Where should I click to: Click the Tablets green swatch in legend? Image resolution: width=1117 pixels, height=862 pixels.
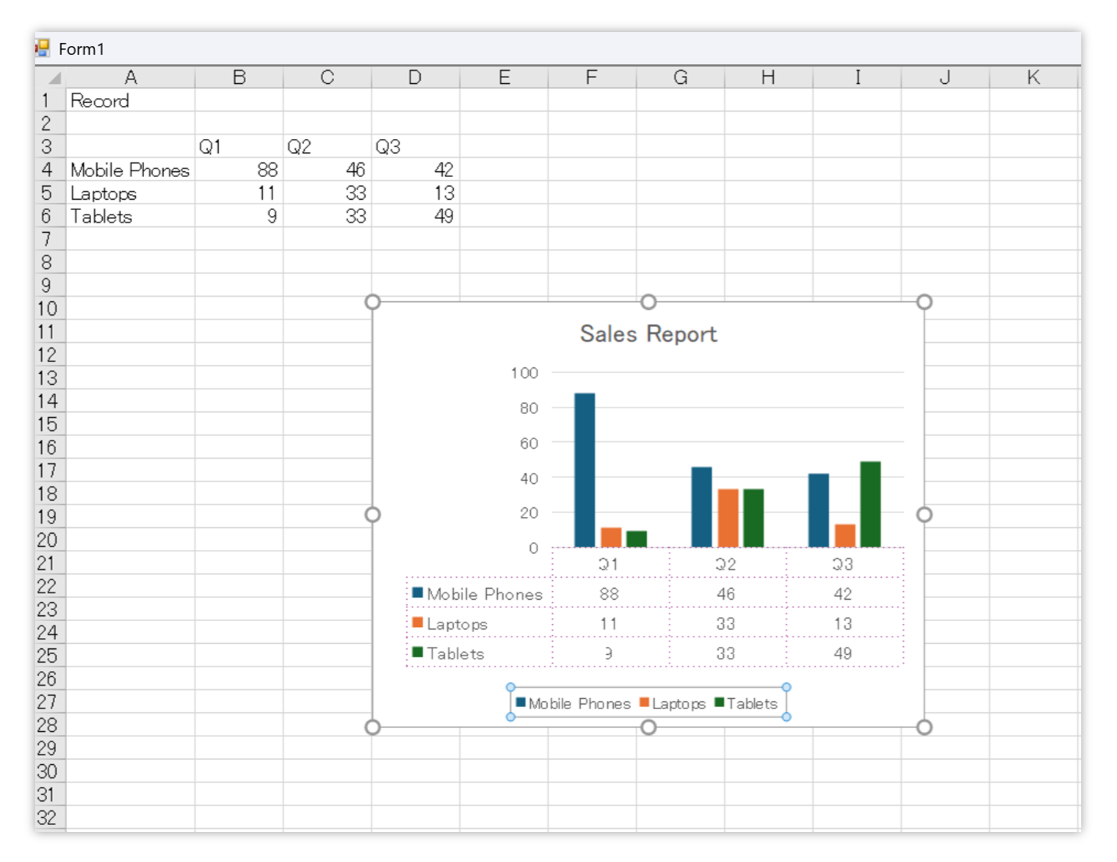pyautogui.click(x=719, y=702)
